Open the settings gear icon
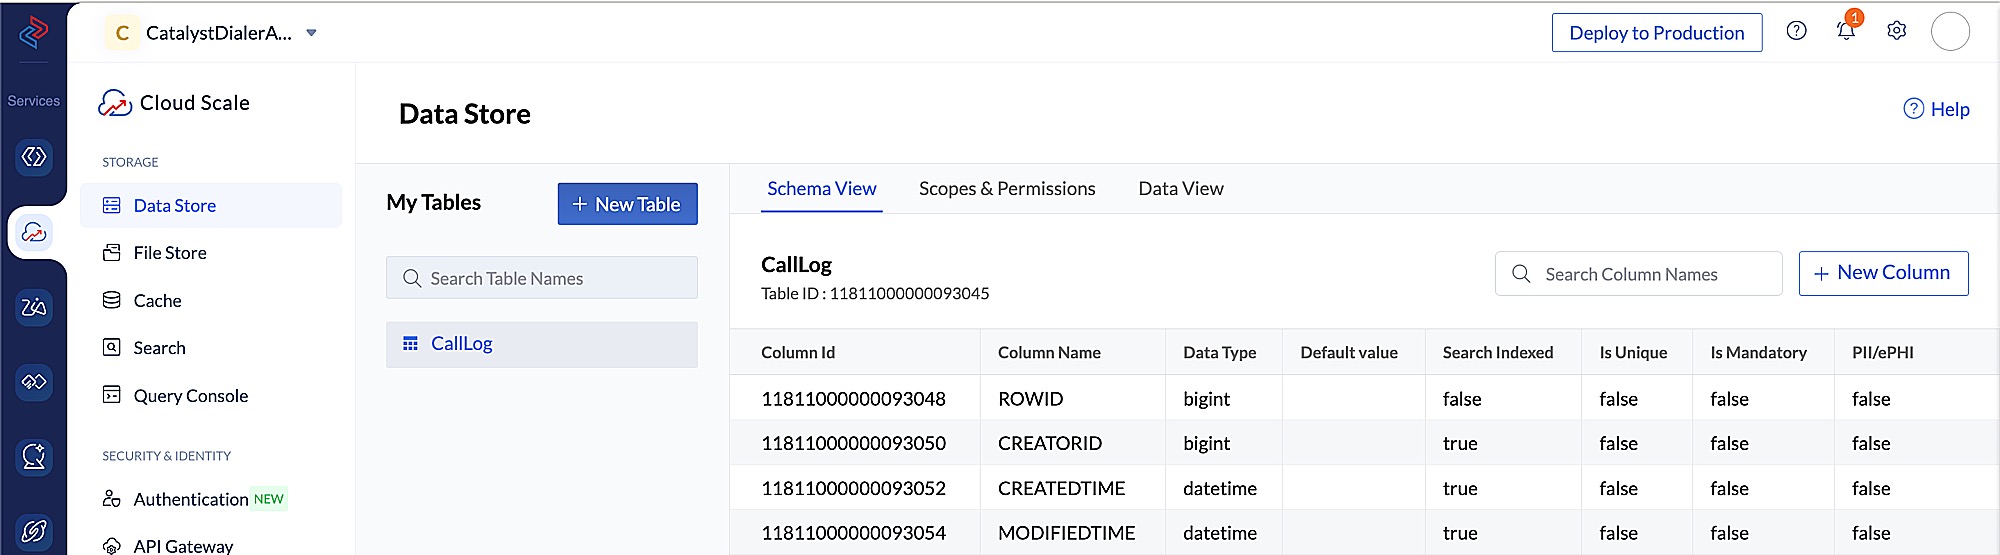The image size is (2000, 555). click(x=1896, y=31)
